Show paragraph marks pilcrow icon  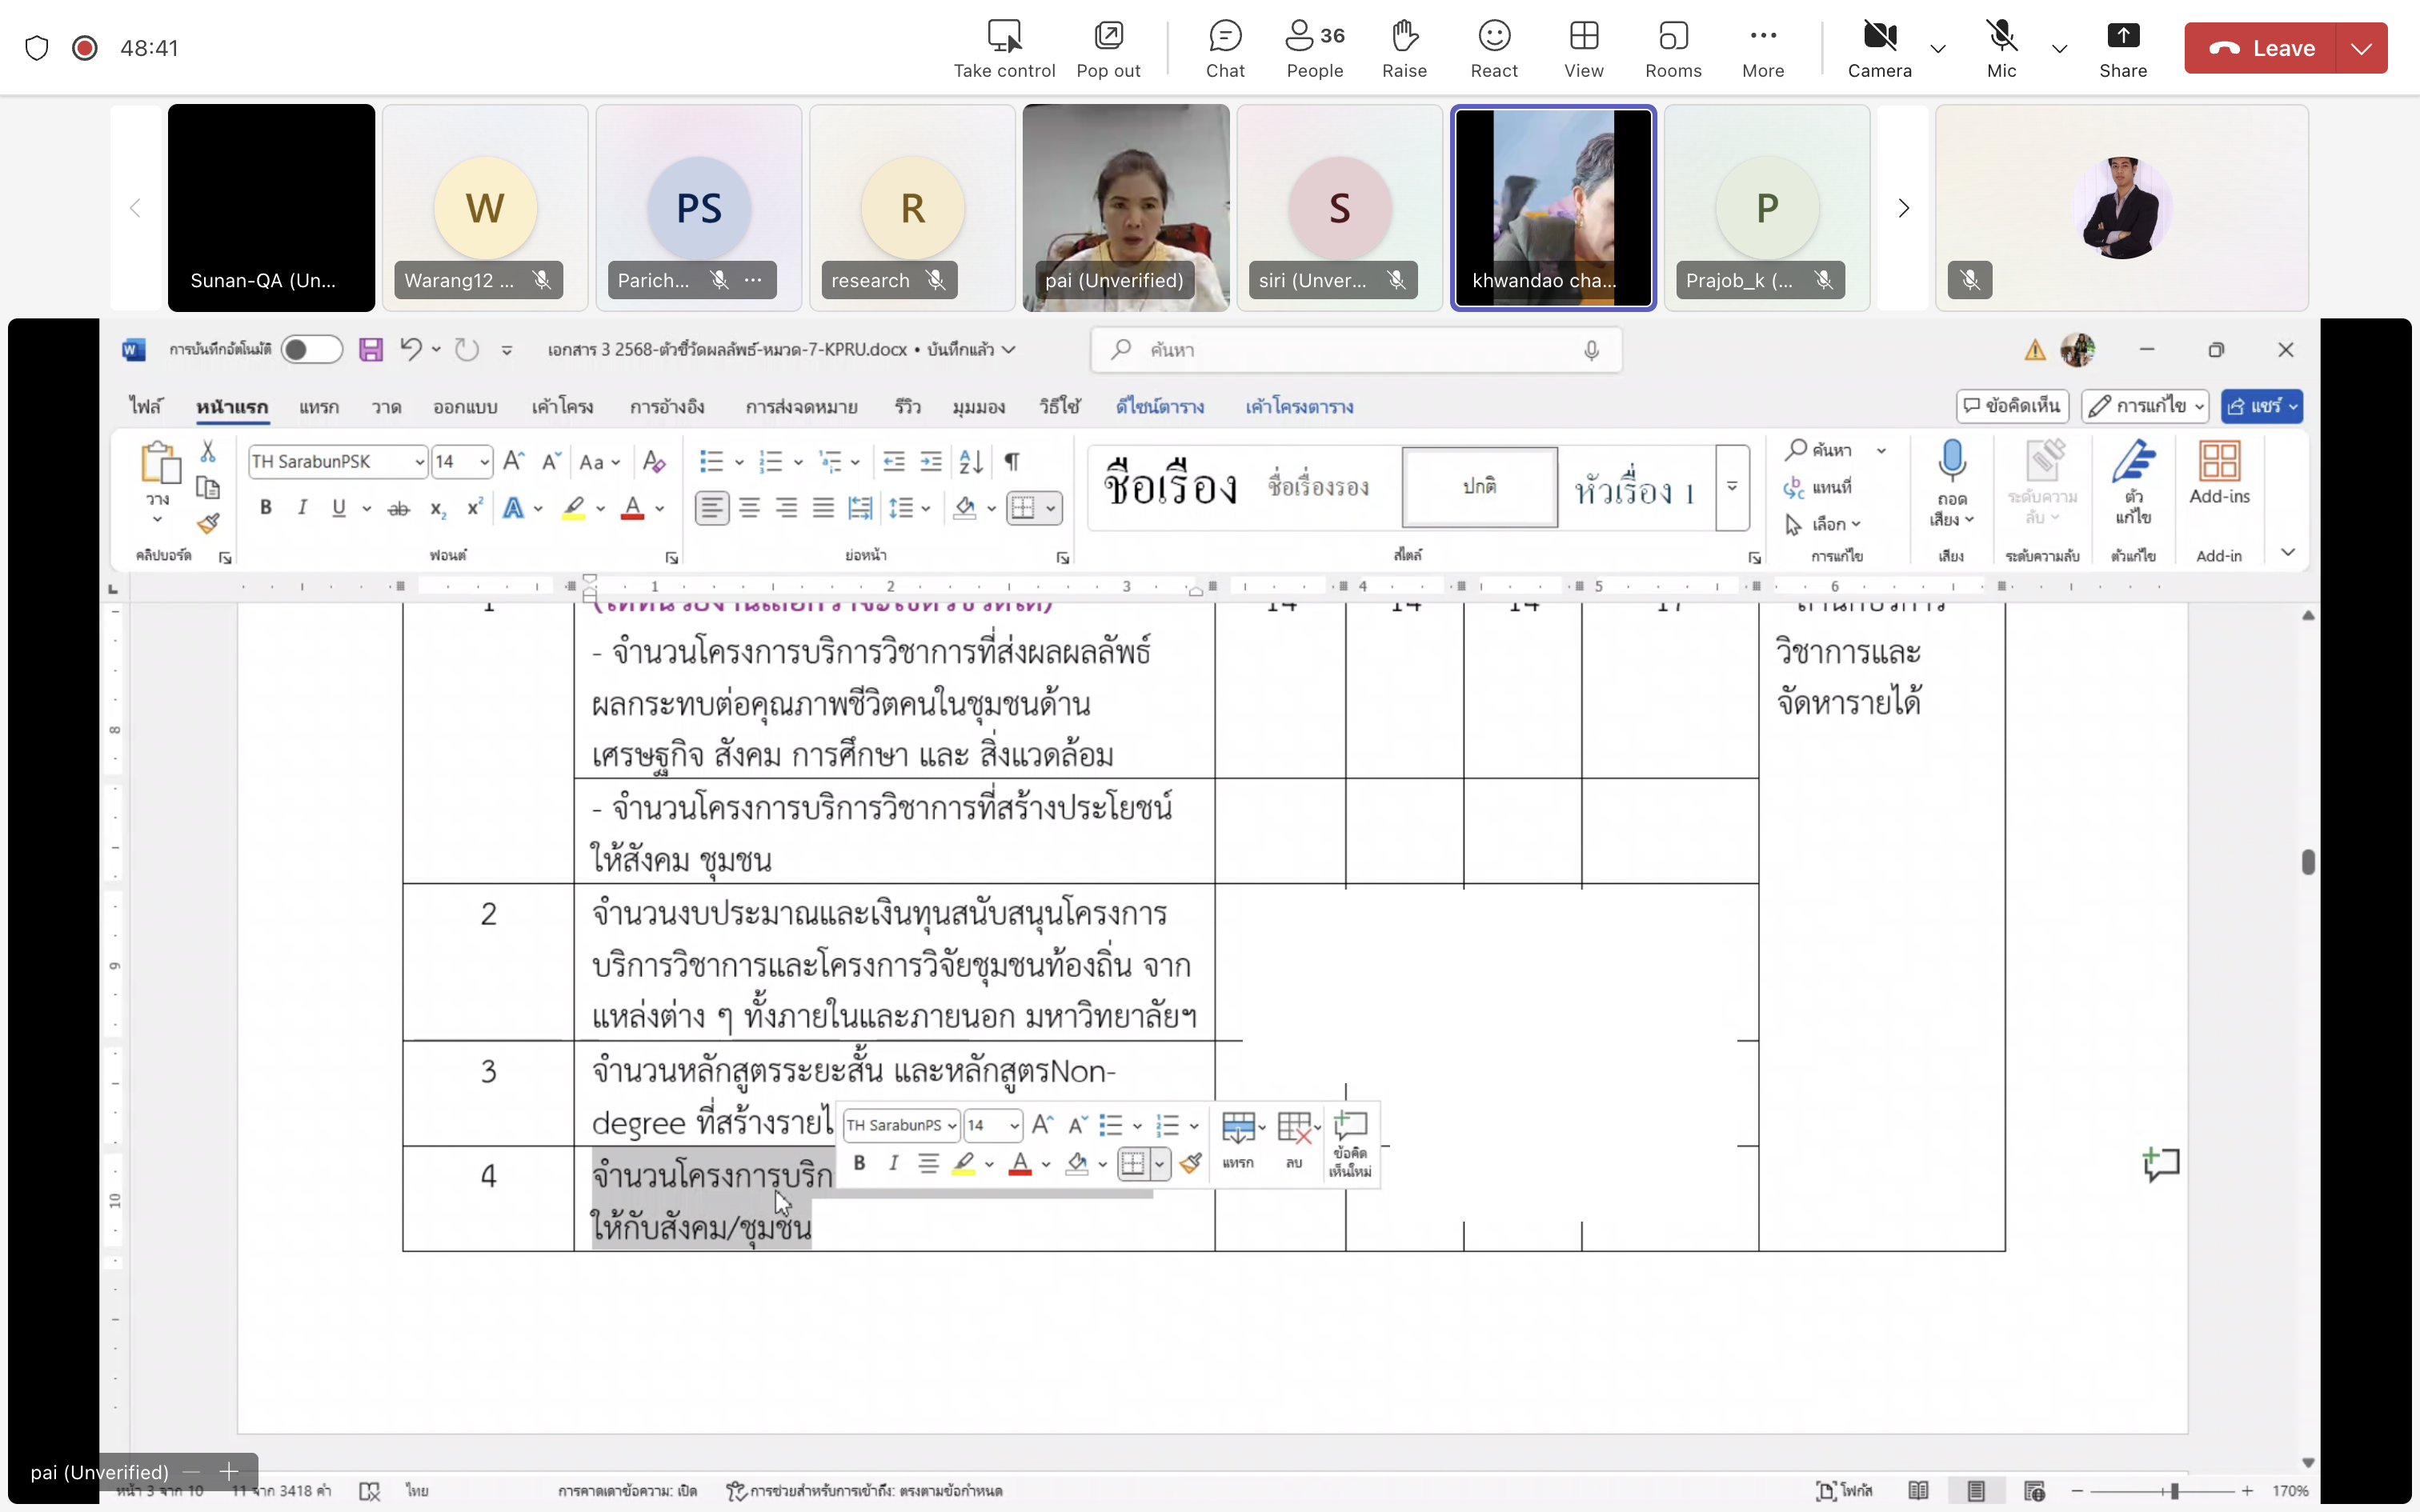(1012, 461)
